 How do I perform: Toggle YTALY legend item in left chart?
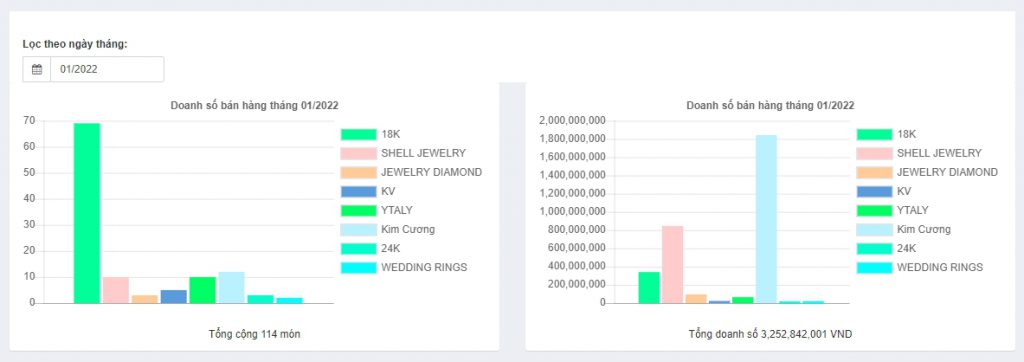click(x=376, y=210)
